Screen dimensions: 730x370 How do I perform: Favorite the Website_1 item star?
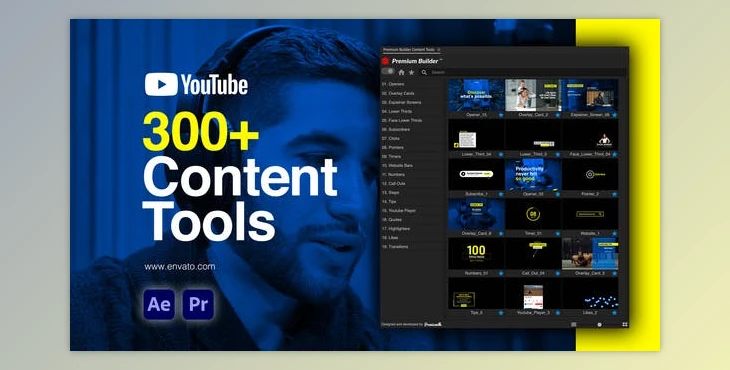click(615, 234)
